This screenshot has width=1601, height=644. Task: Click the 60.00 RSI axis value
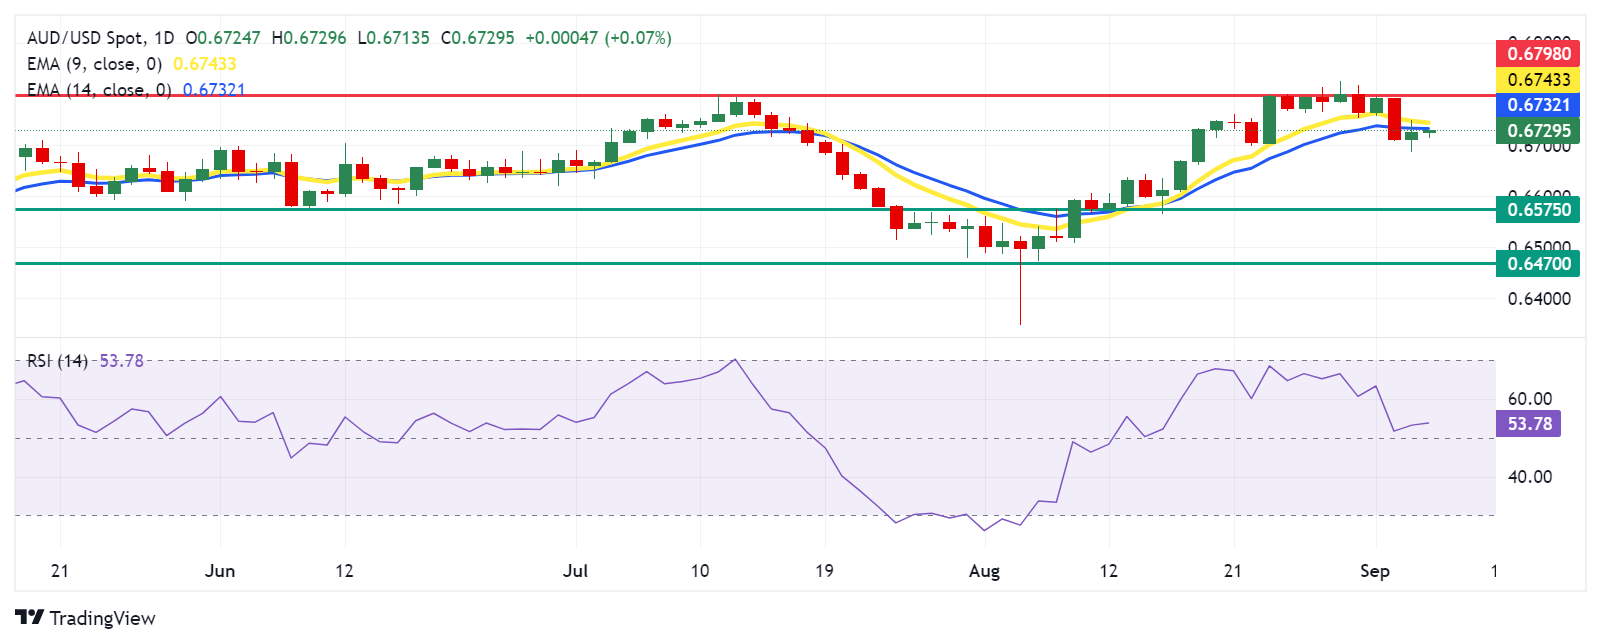[1529, 399]
